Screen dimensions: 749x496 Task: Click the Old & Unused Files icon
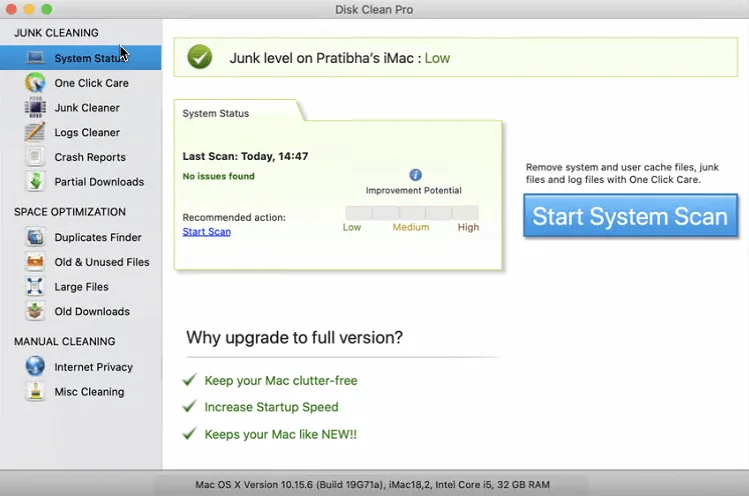[35, 262]
